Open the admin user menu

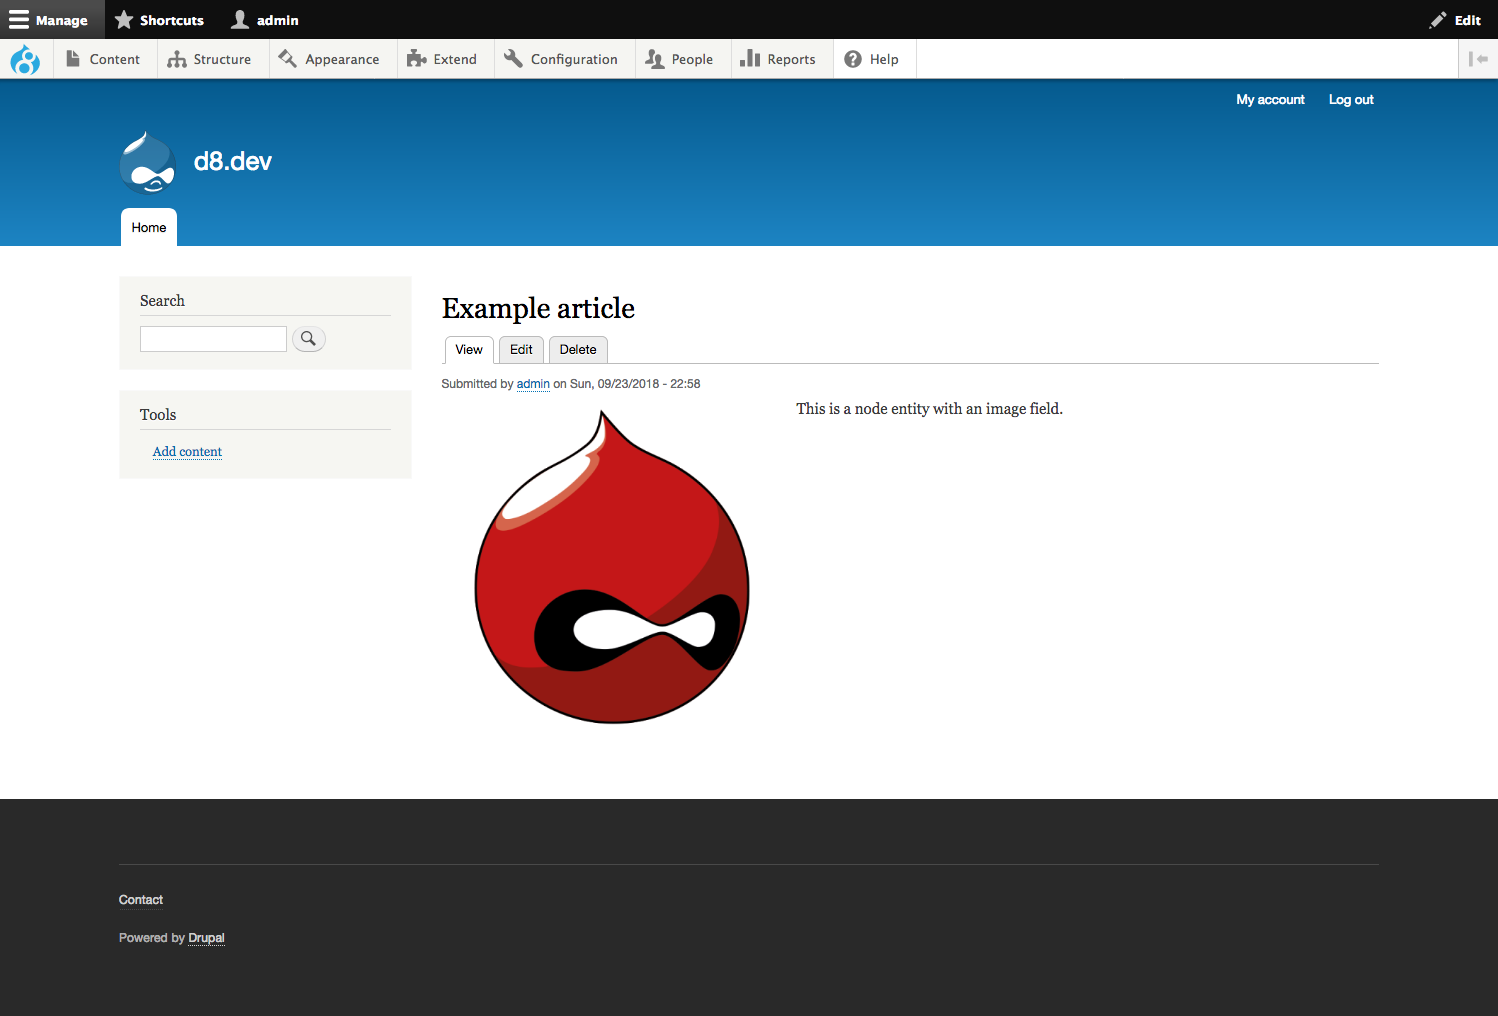click(265, 20)
